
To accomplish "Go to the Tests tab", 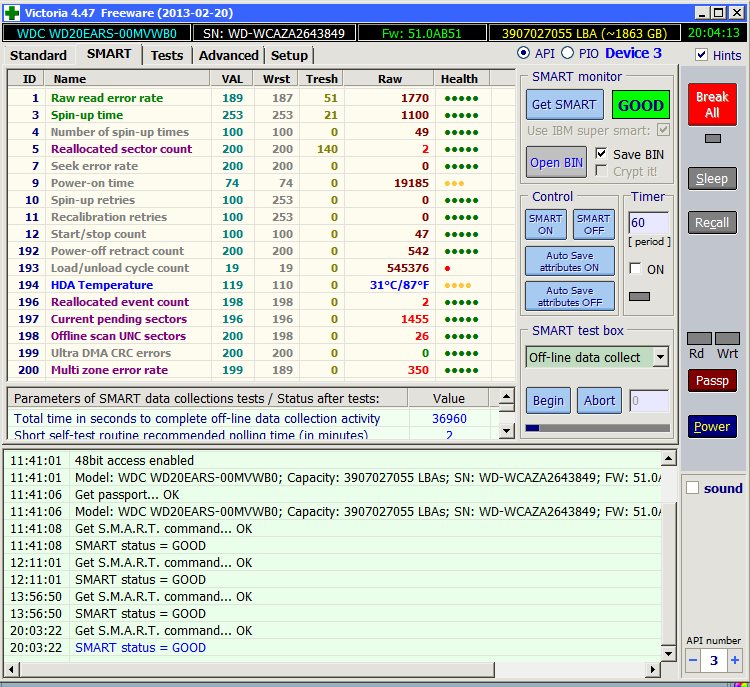I will point(167,55).
